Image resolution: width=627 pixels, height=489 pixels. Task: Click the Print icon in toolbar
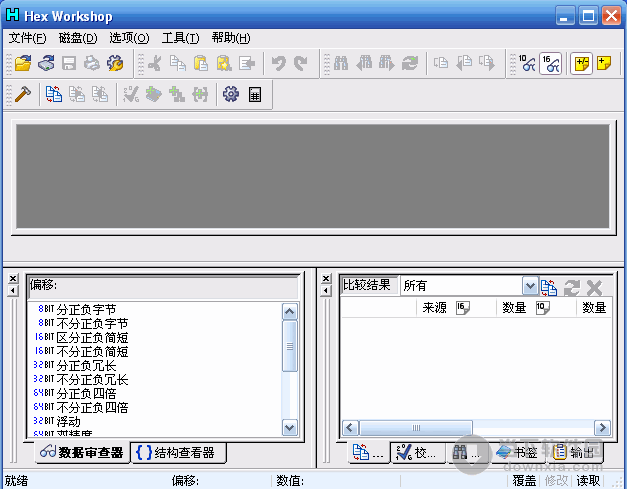(x=92, y=63)
